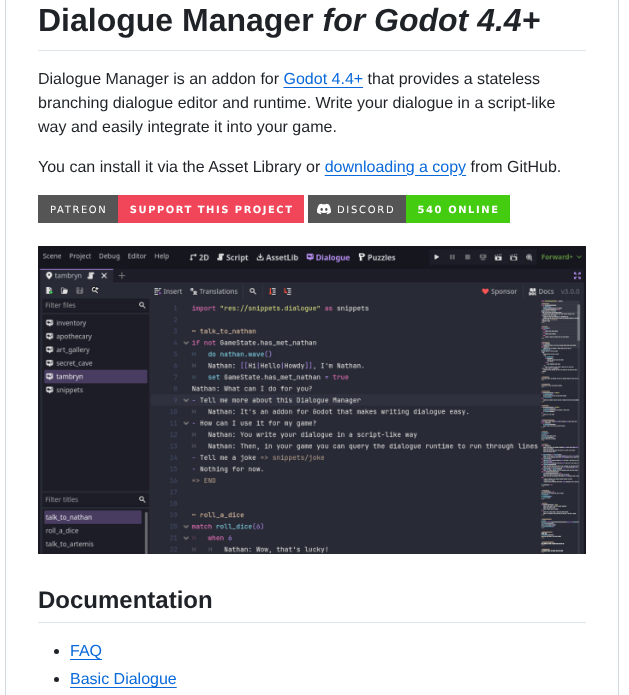Click the code editor minimap
Viewport: 629px width, 695px height.
[x=558, y=427]
